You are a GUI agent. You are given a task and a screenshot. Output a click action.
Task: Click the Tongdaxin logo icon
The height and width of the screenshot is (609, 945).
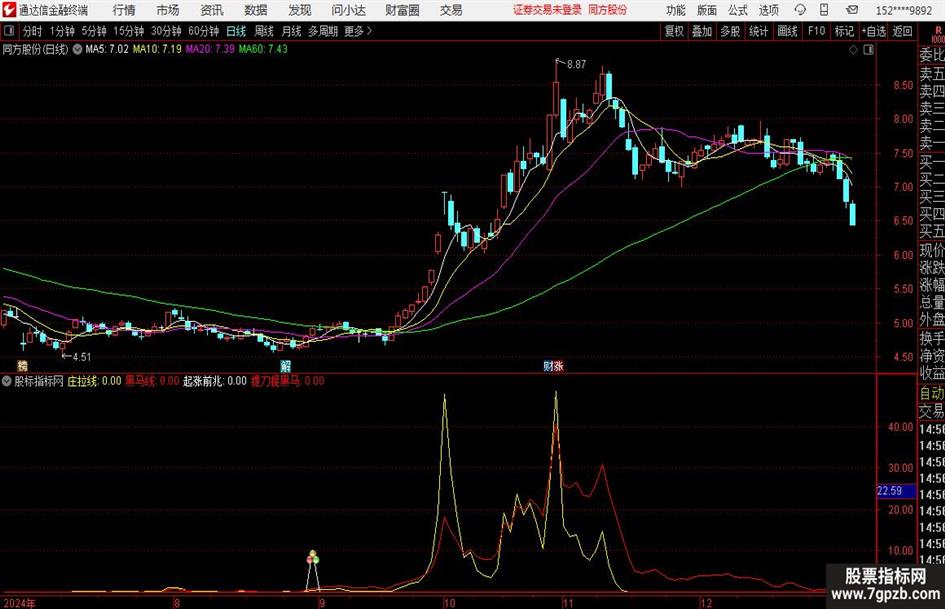pyautogui.click(x=9, y=10)
